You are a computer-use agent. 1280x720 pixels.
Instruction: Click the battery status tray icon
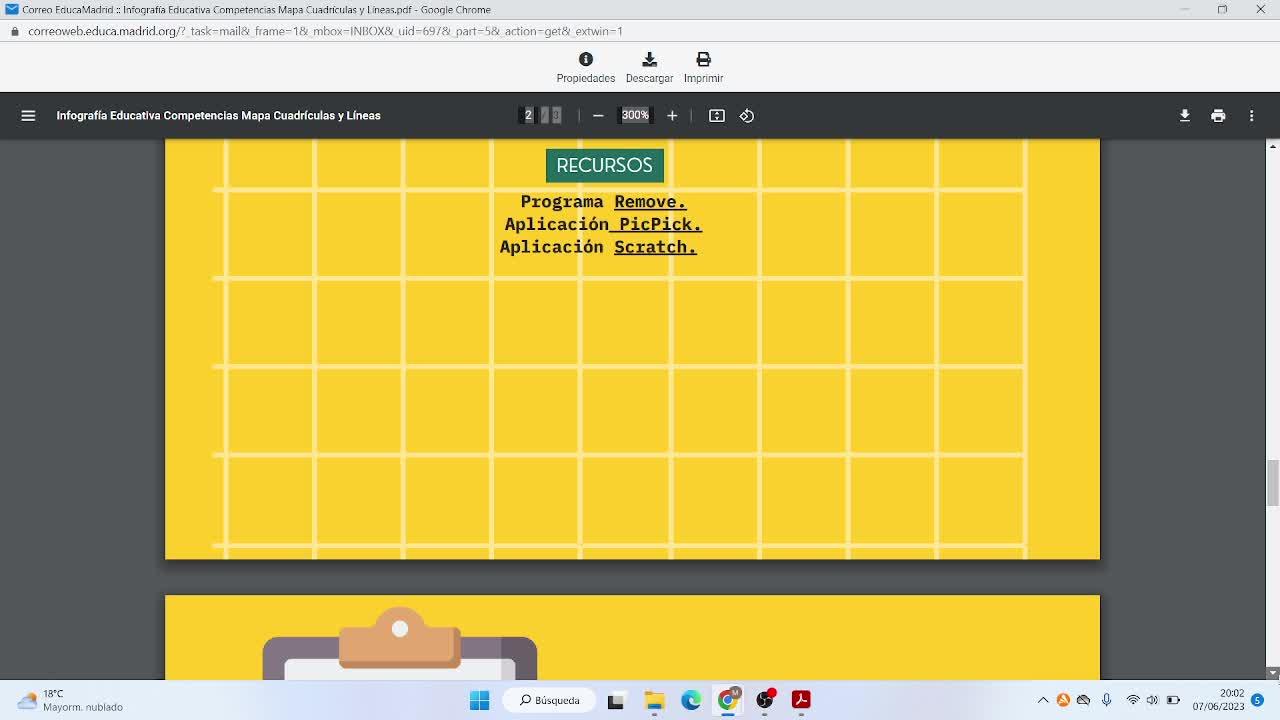pyautogui.click(x=1173, y=700)
